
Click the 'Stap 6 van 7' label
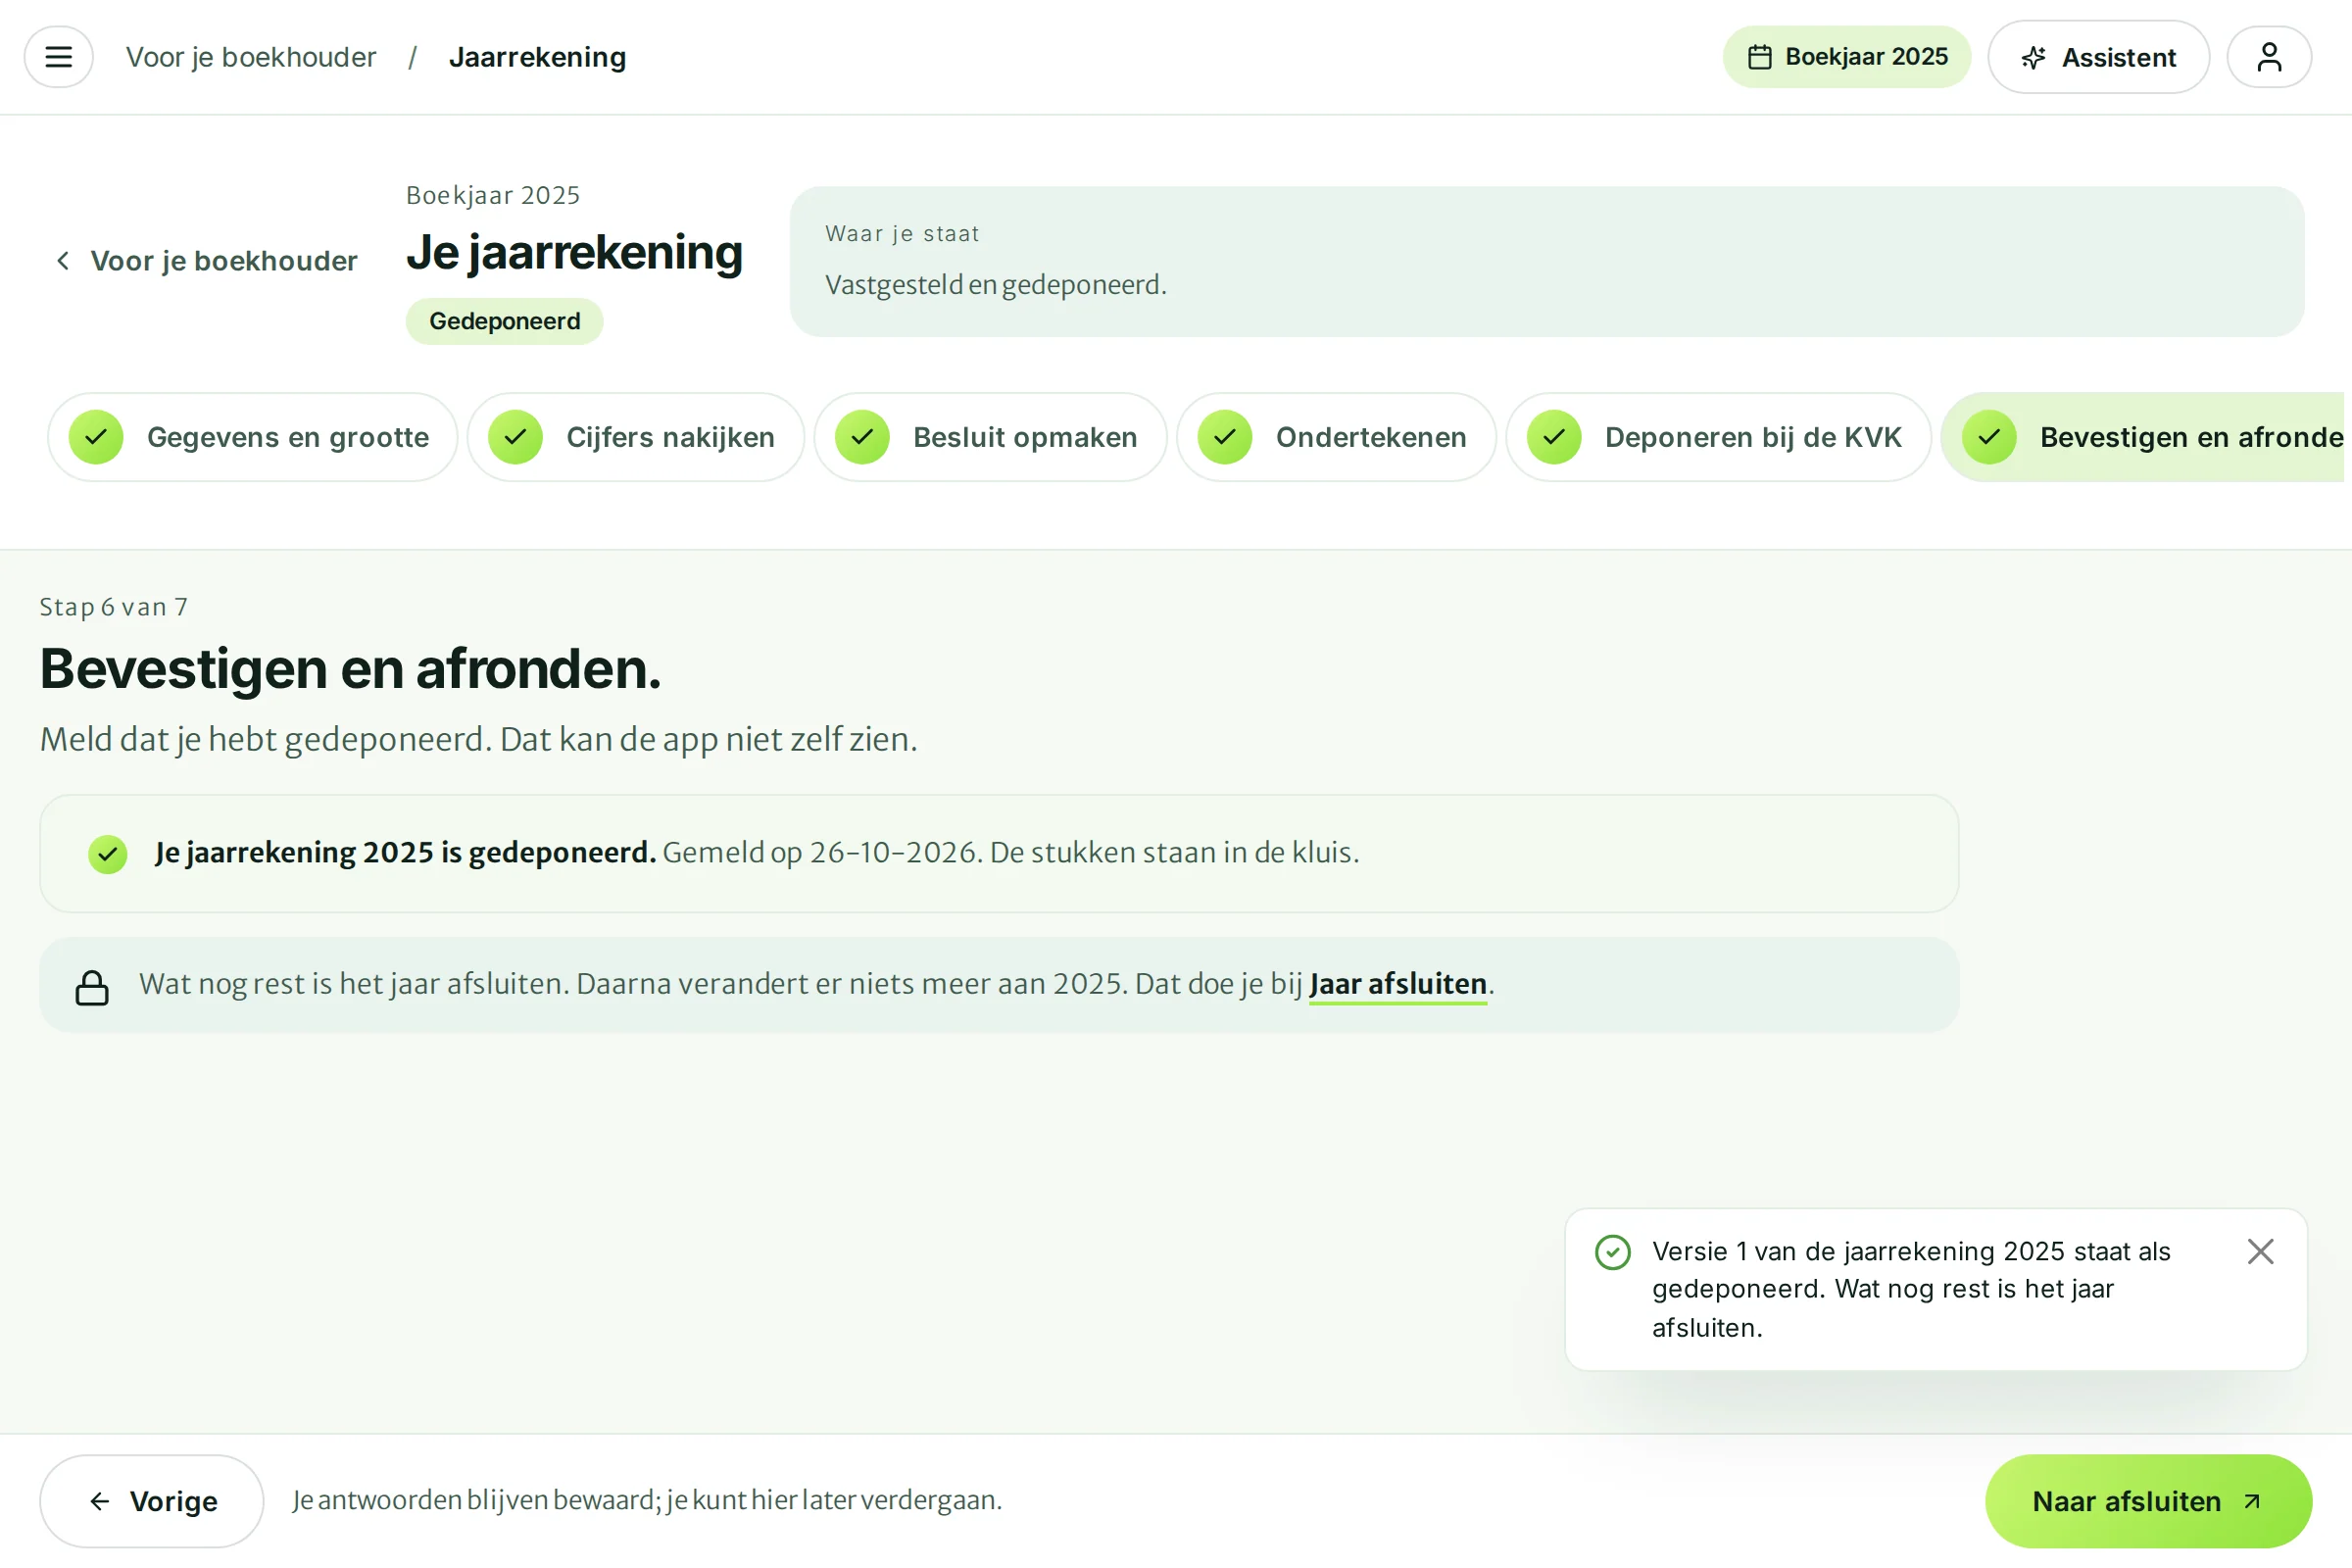tap(113, 607)
